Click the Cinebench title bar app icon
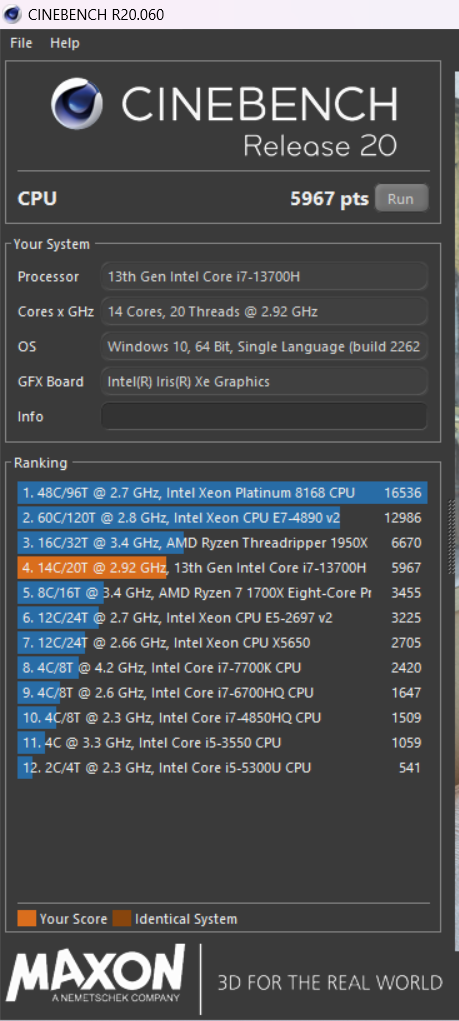459x1021 pixels. pyautogui.click(x=12, y=14)
